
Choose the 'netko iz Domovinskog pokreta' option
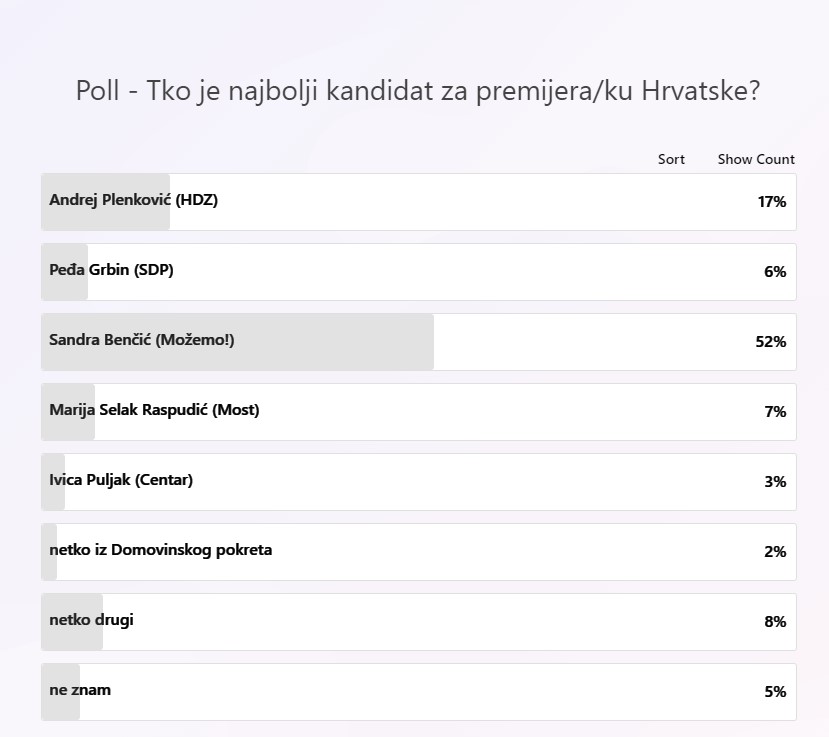tap(161, 550)
